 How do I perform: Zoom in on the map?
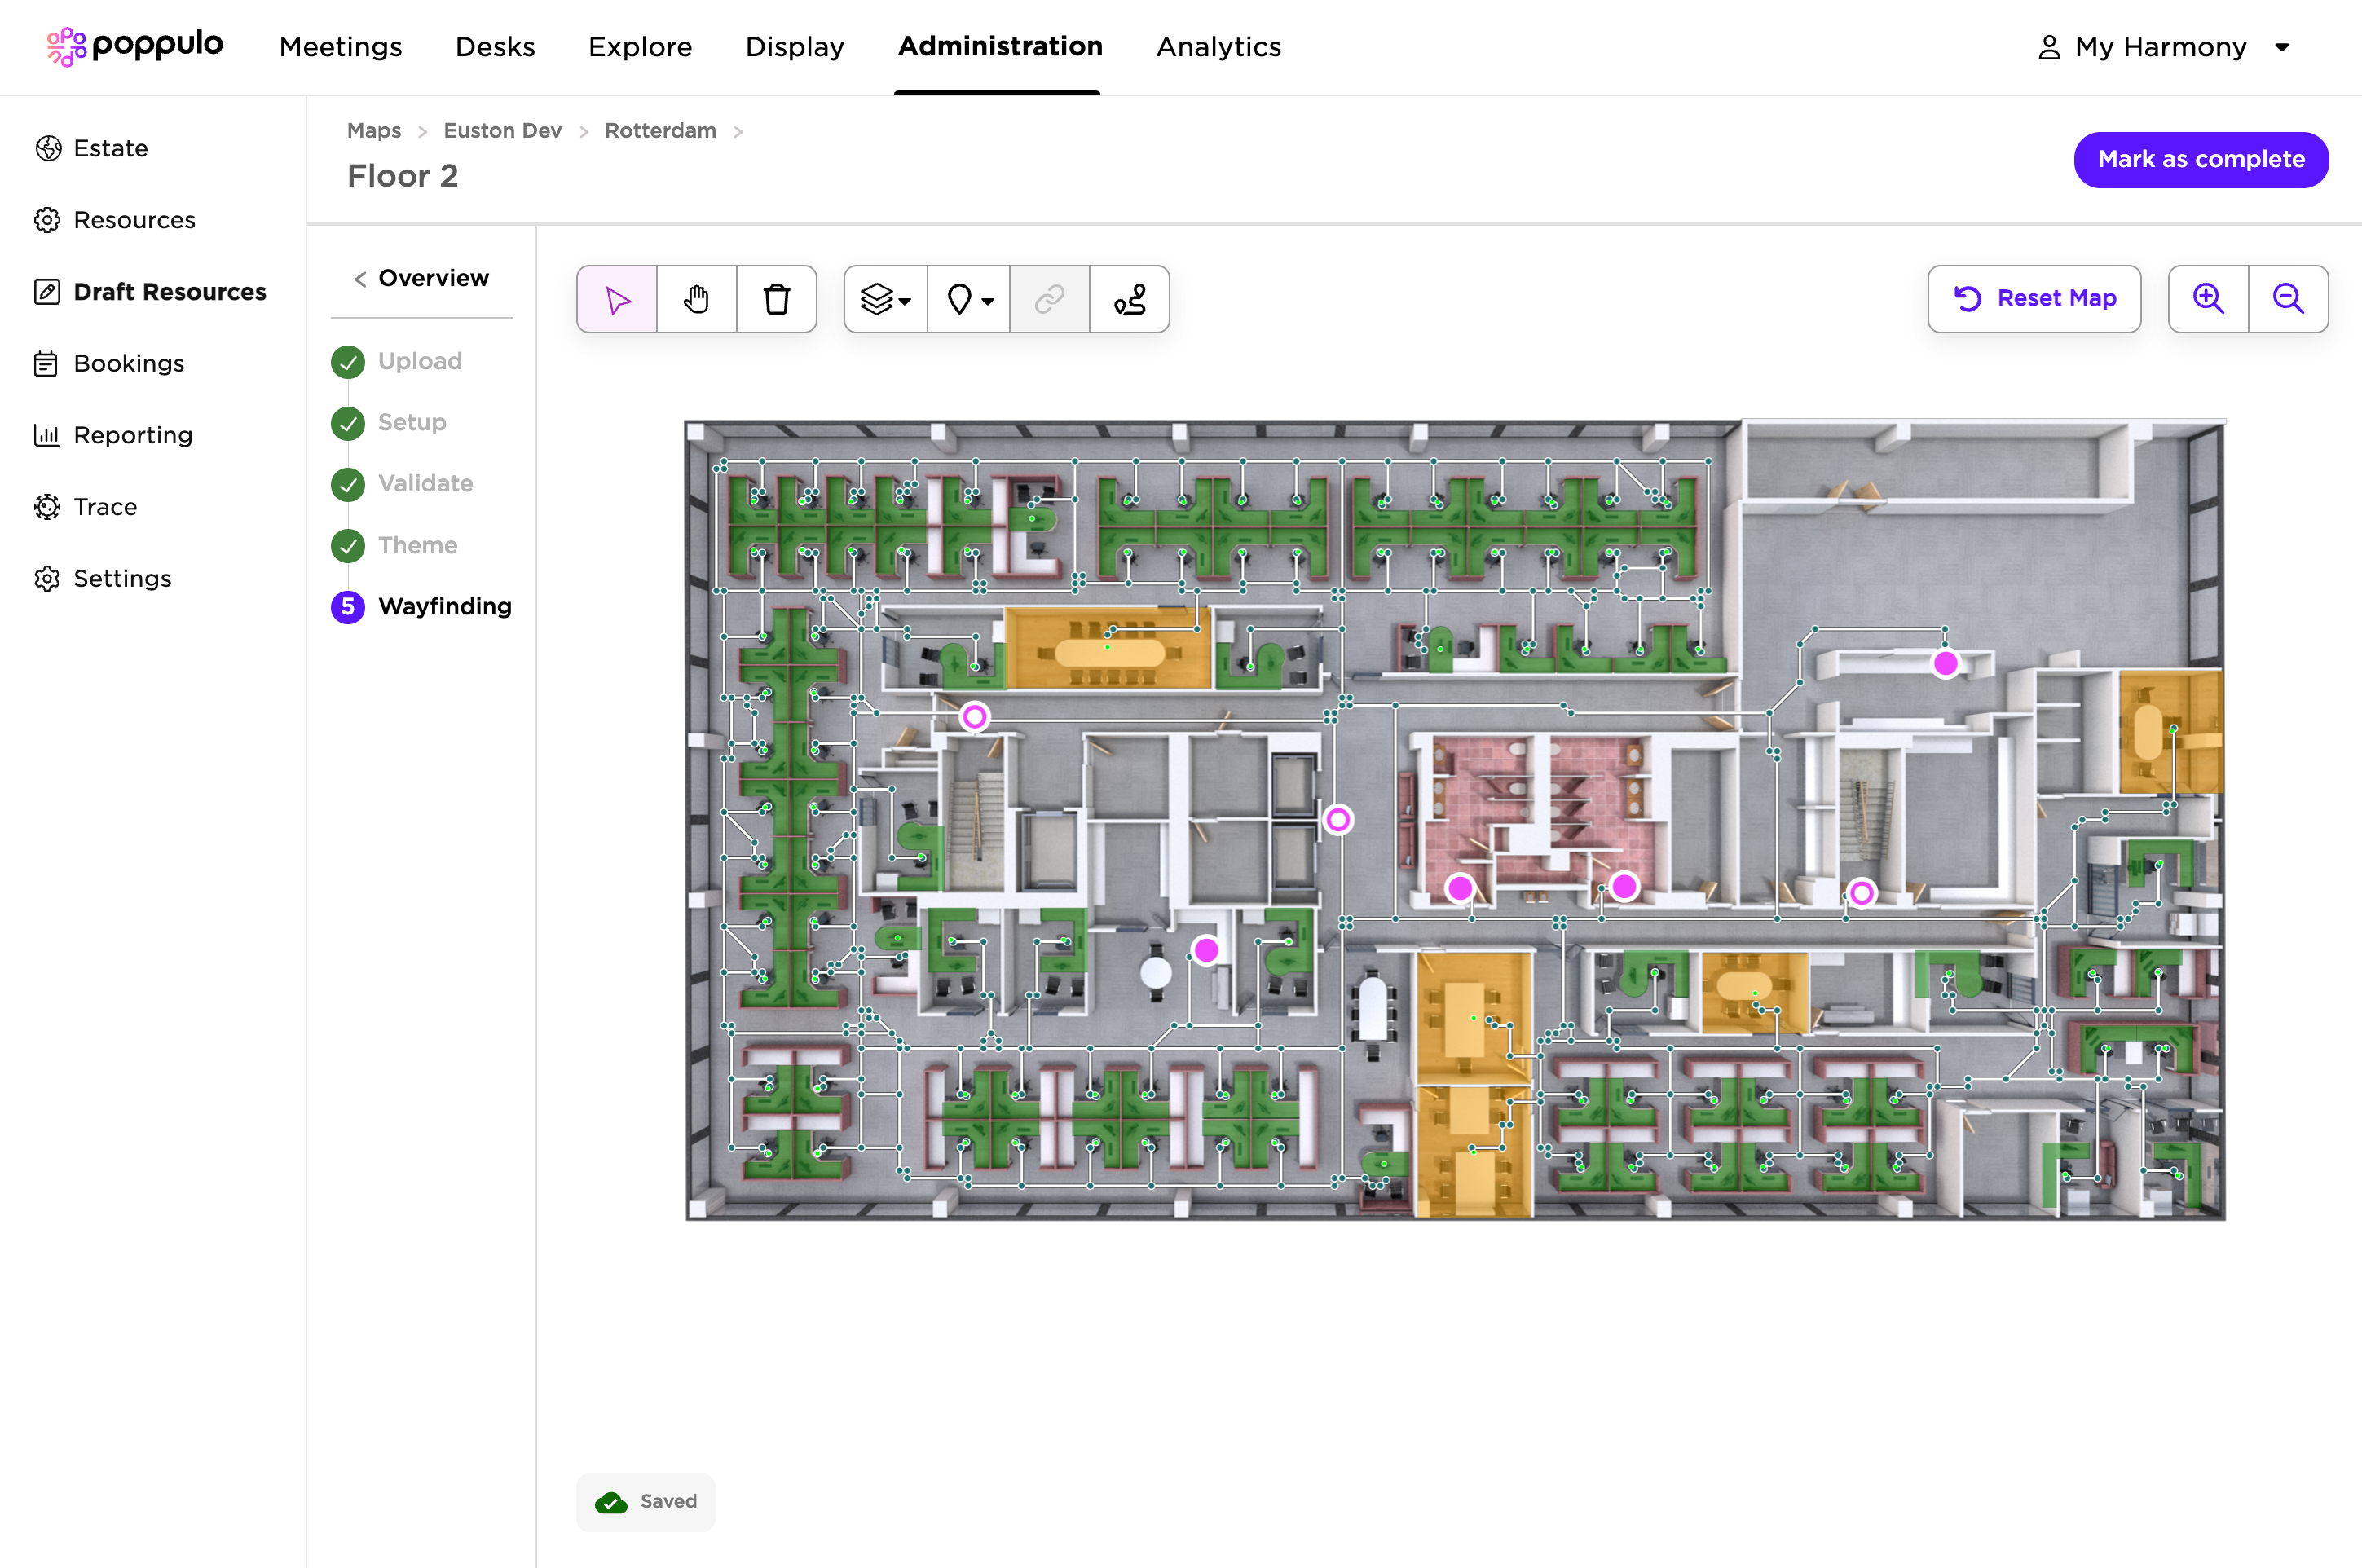coord(2208,299)
